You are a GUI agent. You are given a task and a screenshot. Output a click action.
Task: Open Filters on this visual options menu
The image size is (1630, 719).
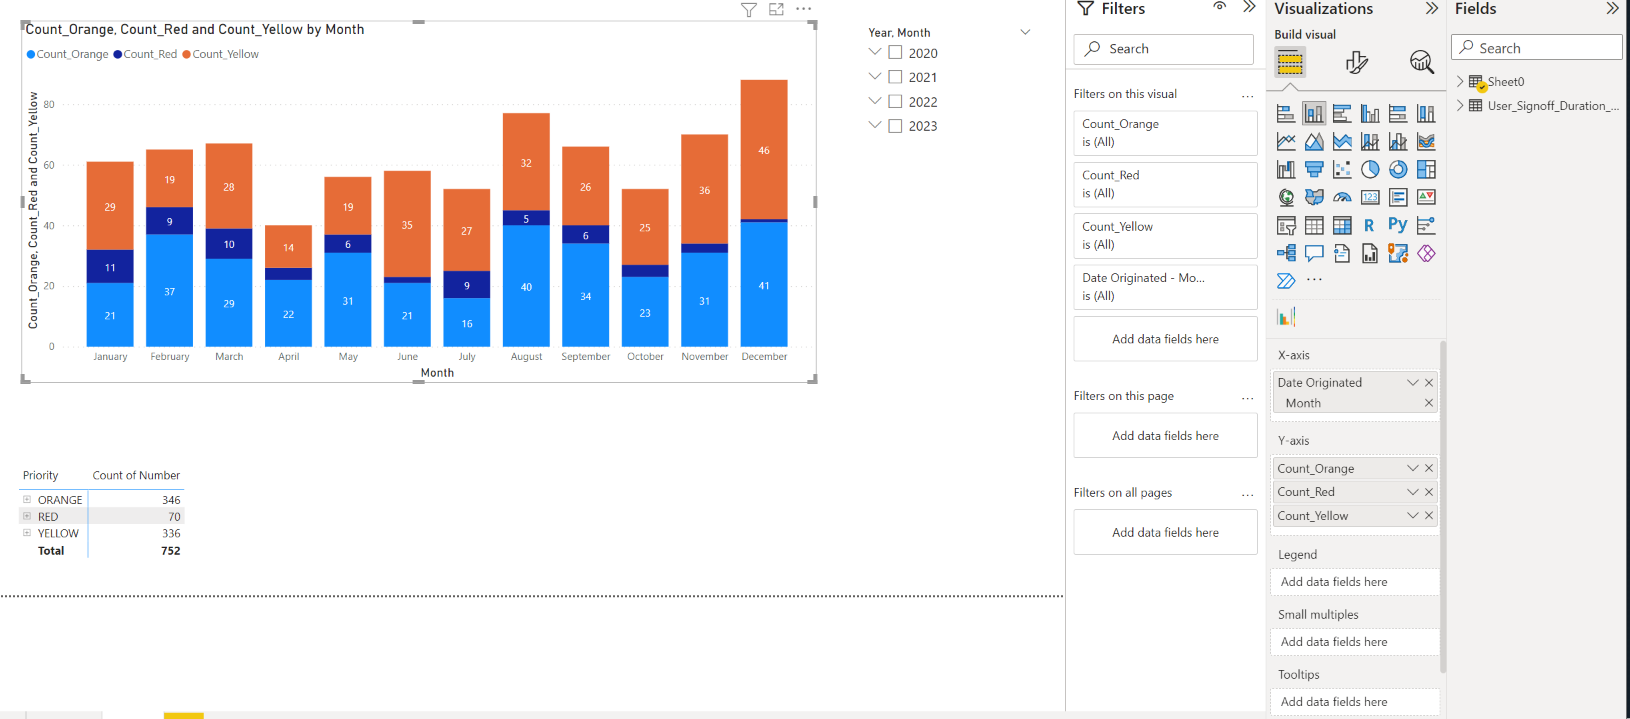1247,97
